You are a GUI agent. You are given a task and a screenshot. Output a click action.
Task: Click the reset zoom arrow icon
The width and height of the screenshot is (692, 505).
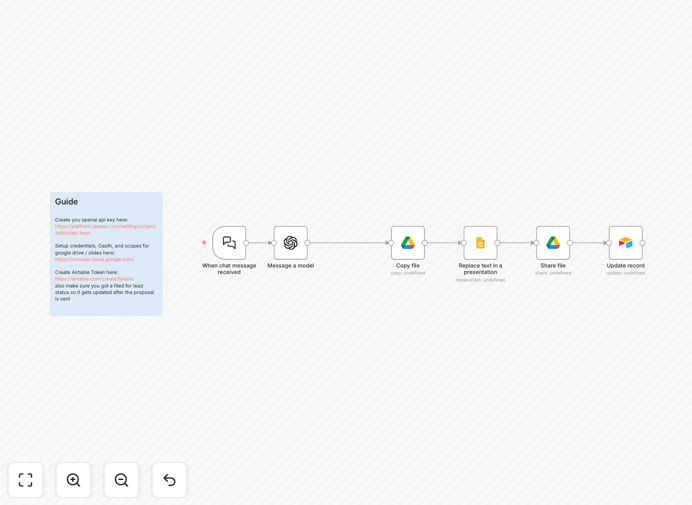169,480
